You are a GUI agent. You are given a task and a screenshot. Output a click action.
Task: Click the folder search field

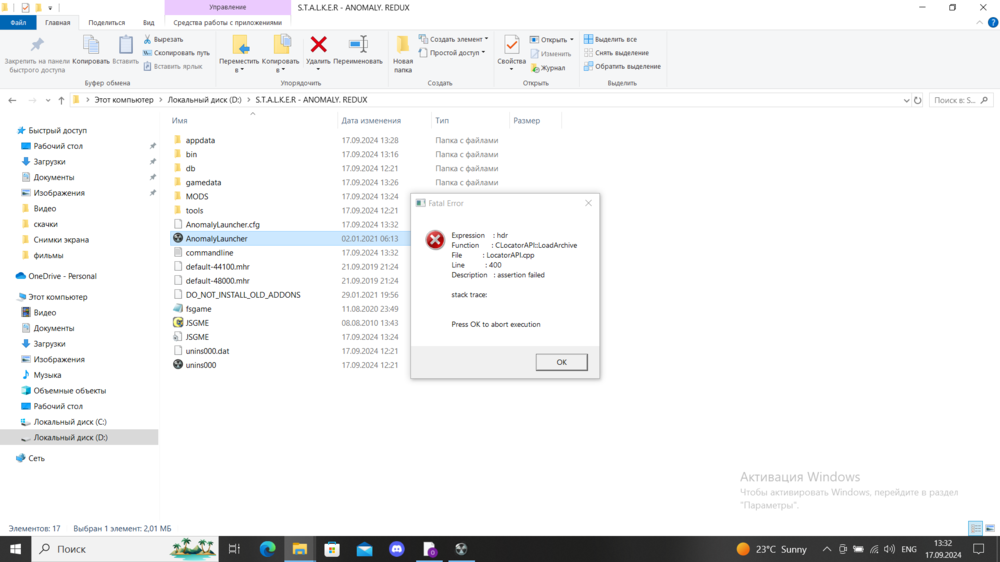click(x=960, y=100)
